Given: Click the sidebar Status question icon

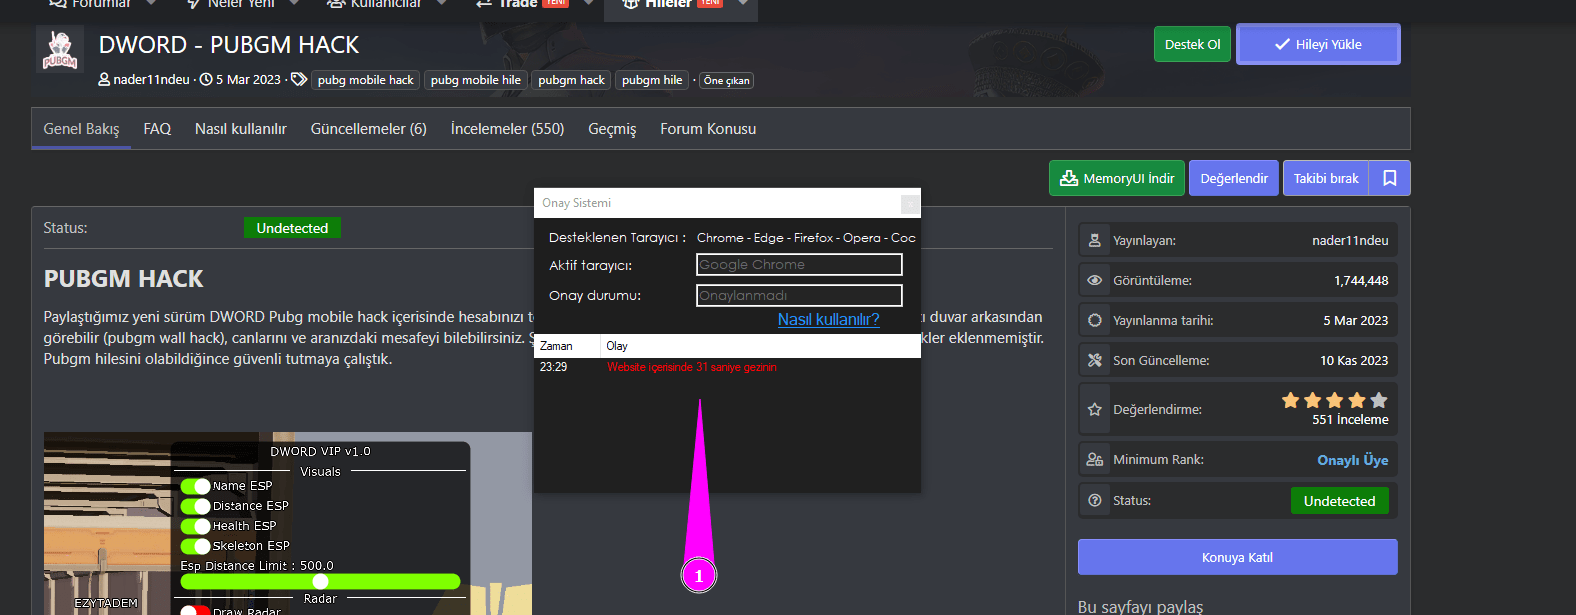Looking at the screenshot, I should pos(1095,500).
